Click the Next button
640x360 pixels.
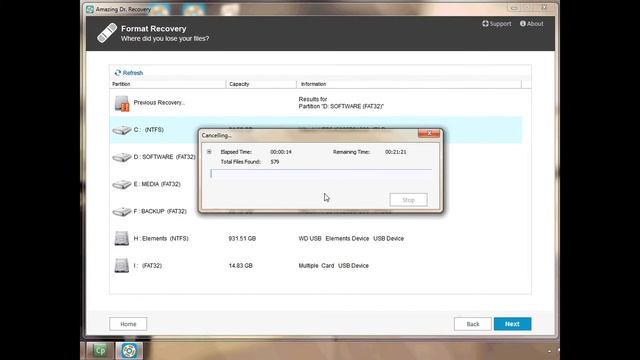coord(512,324)
